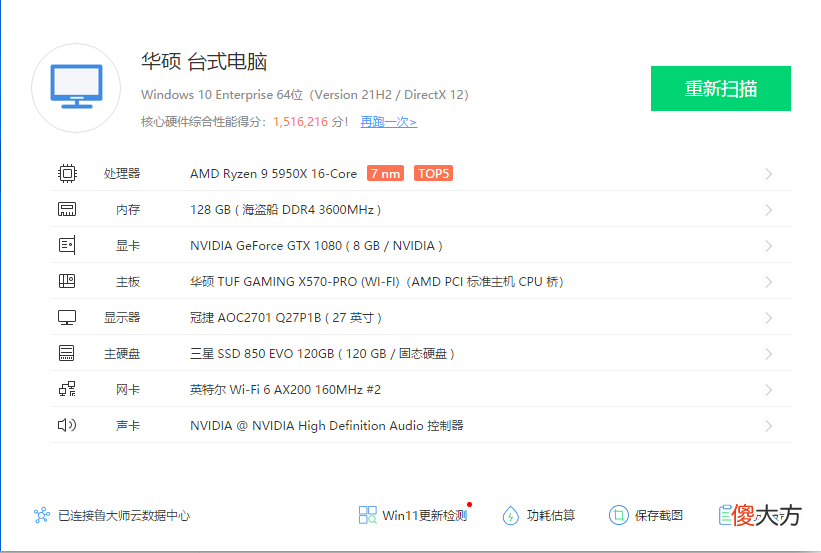Click the 显示器 label

pos(121,318)
